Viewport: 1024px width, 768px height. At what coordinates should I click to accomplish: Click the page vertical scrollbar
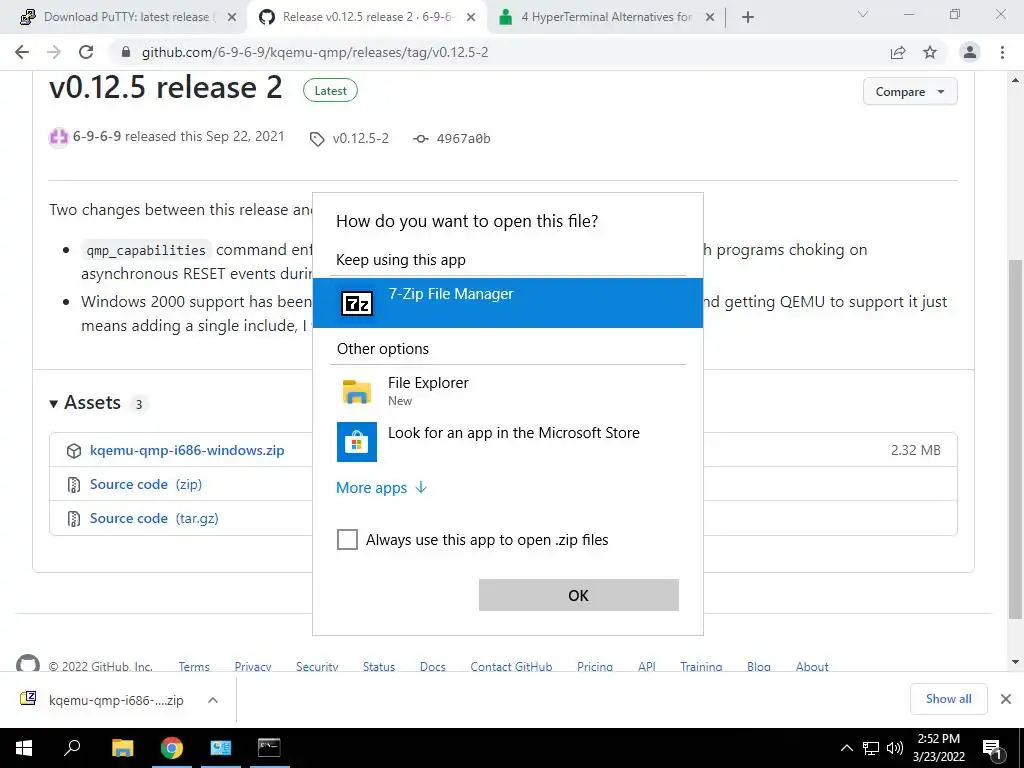tap(1016, 439)
